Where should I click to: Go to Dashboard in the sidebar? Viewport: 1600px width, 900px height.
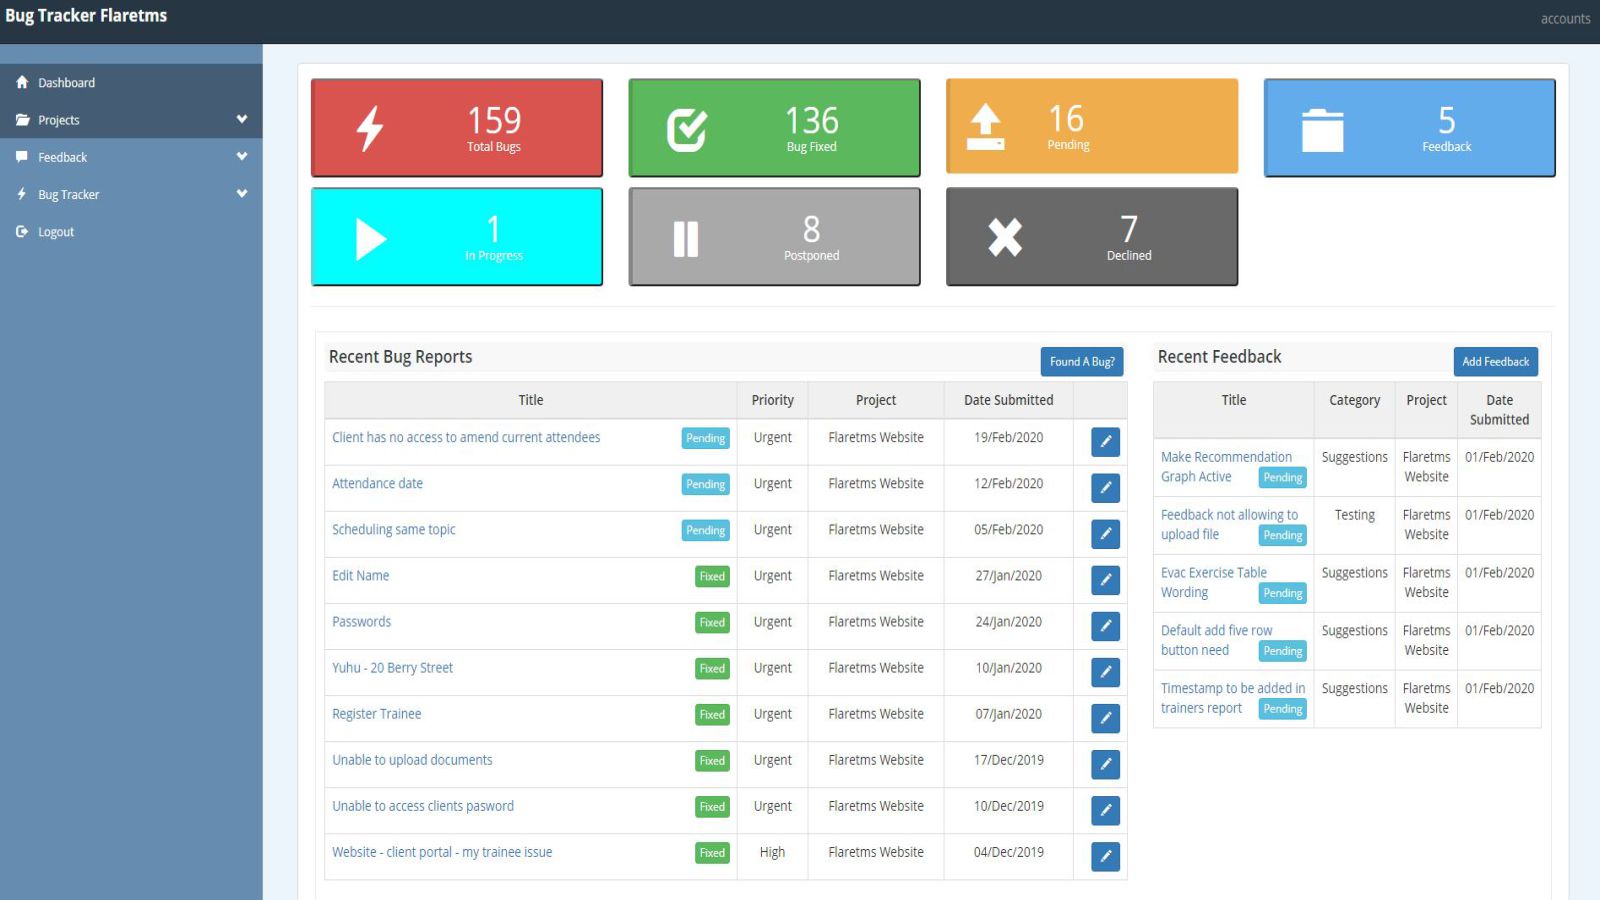66,83
